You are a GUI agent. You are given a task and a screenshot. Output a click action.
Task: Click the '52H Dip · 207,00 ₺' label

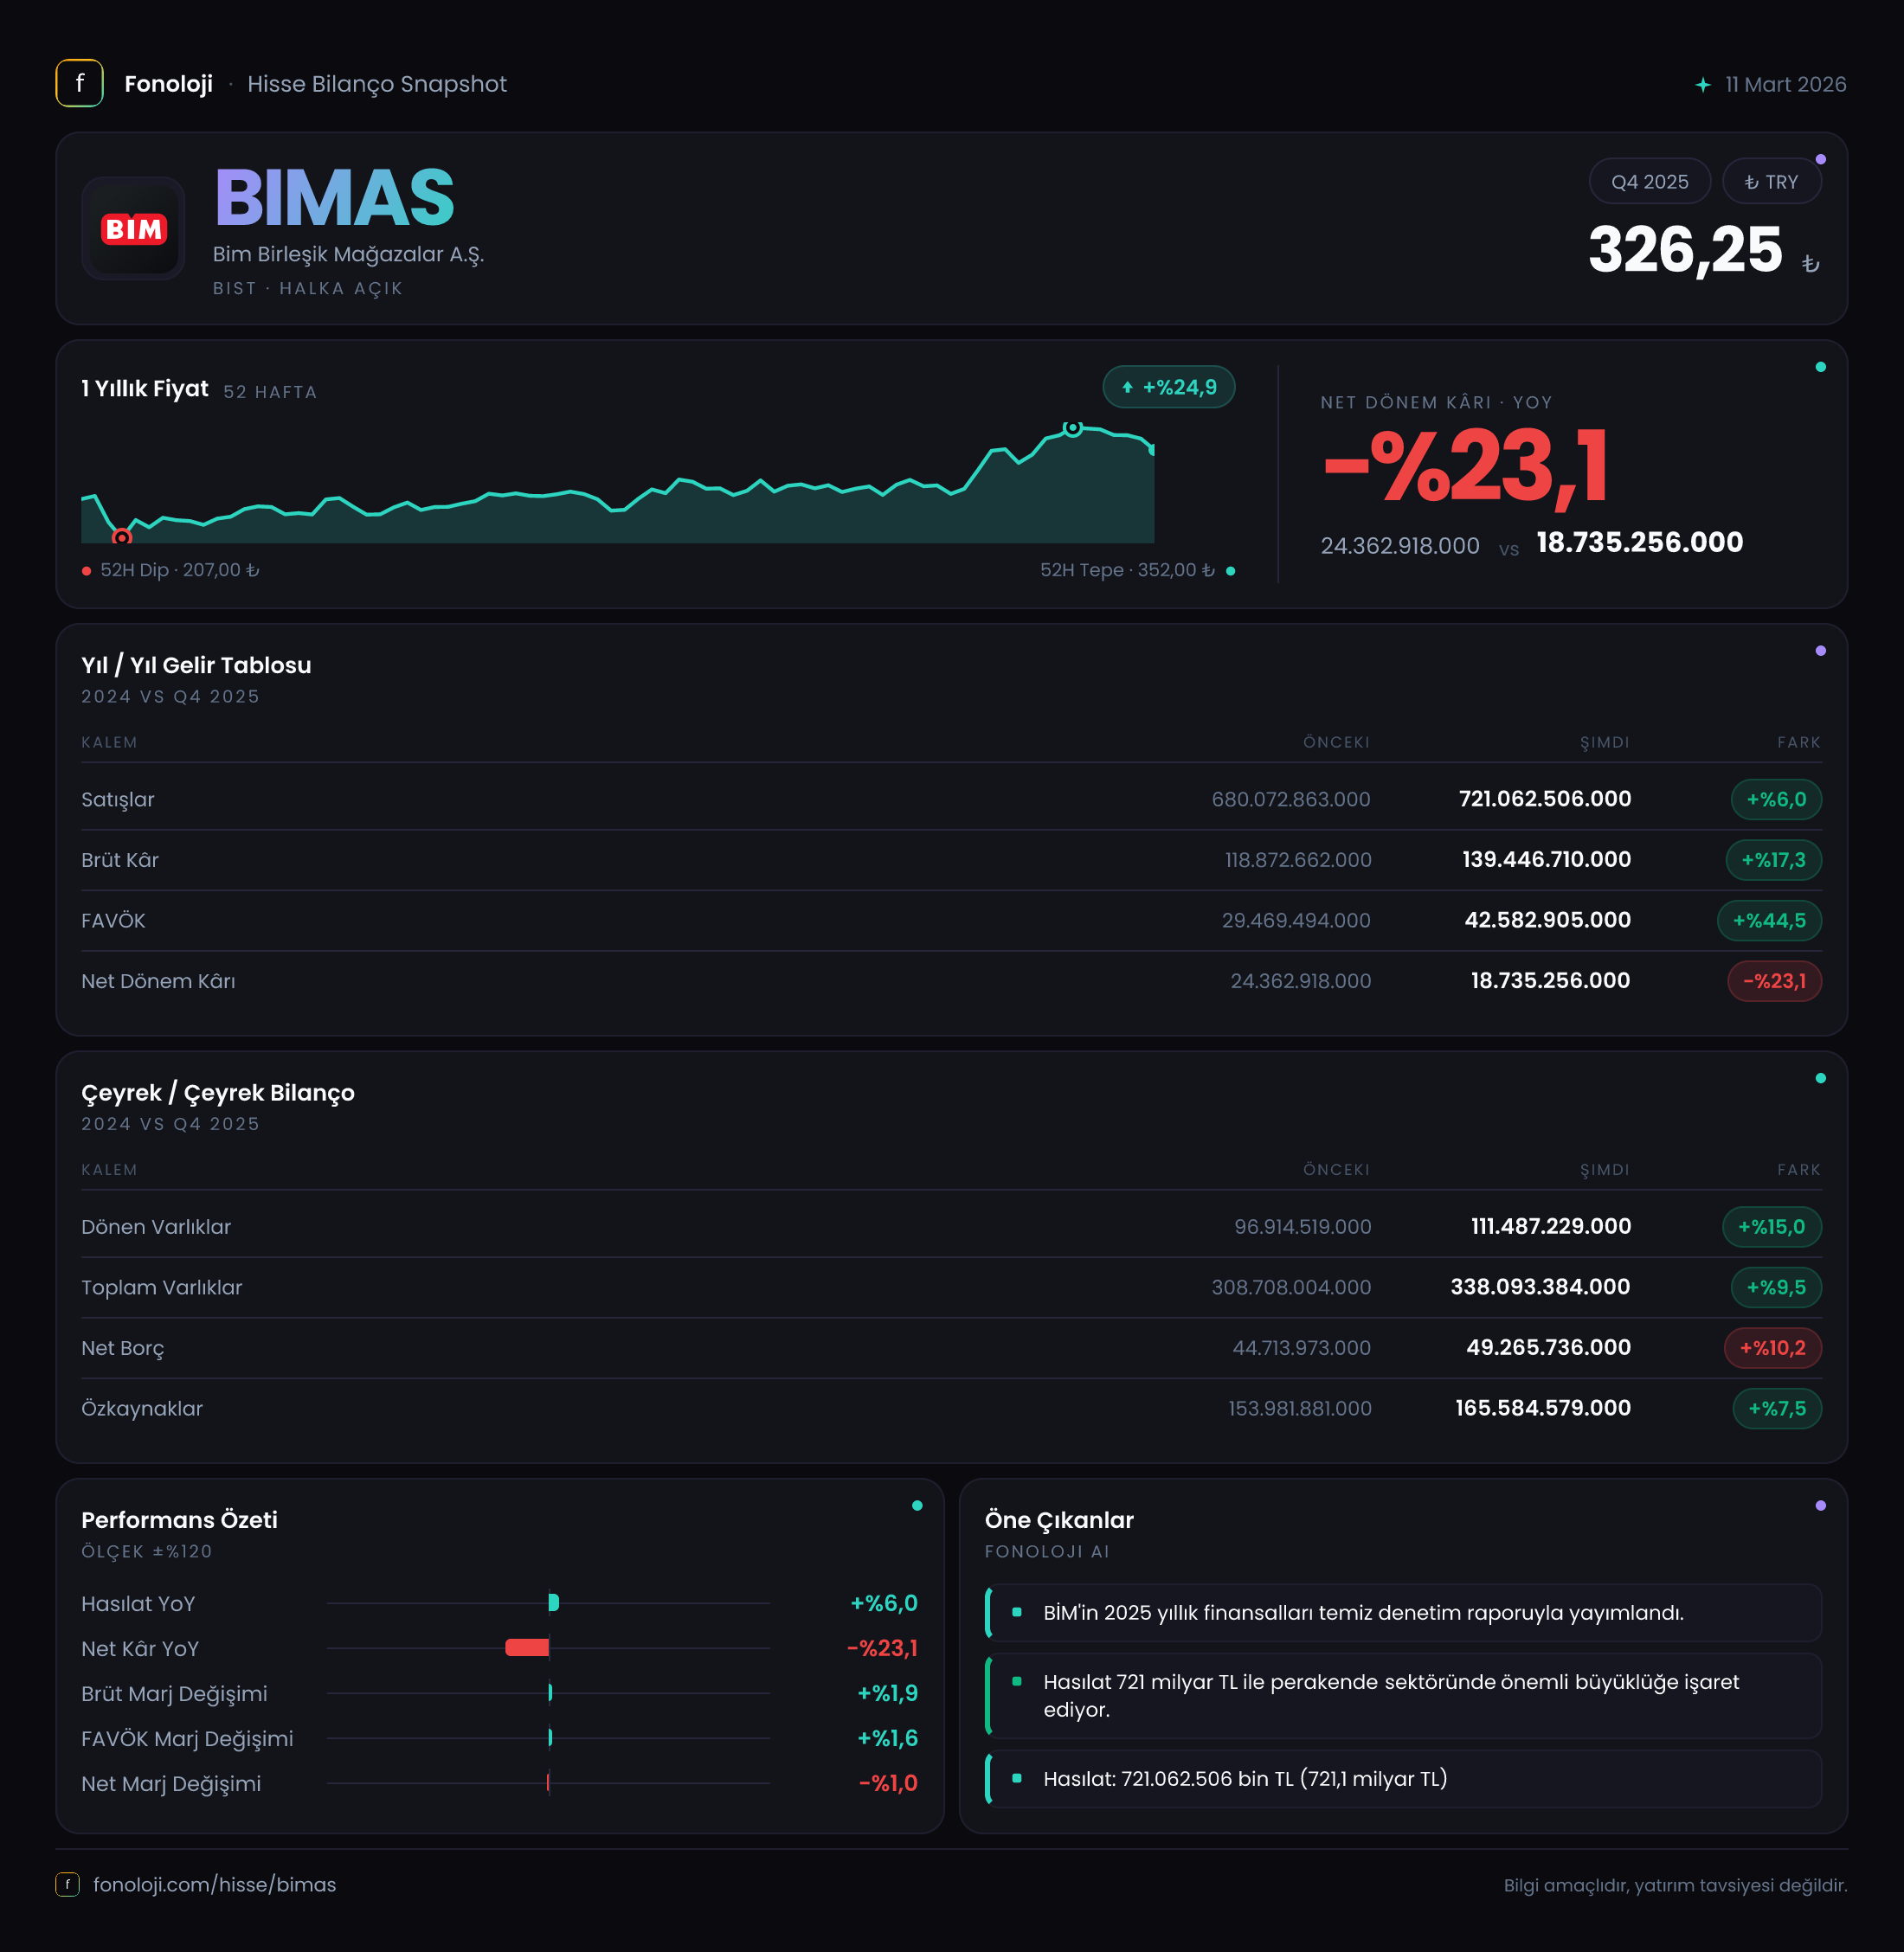(x=179, y=570)
